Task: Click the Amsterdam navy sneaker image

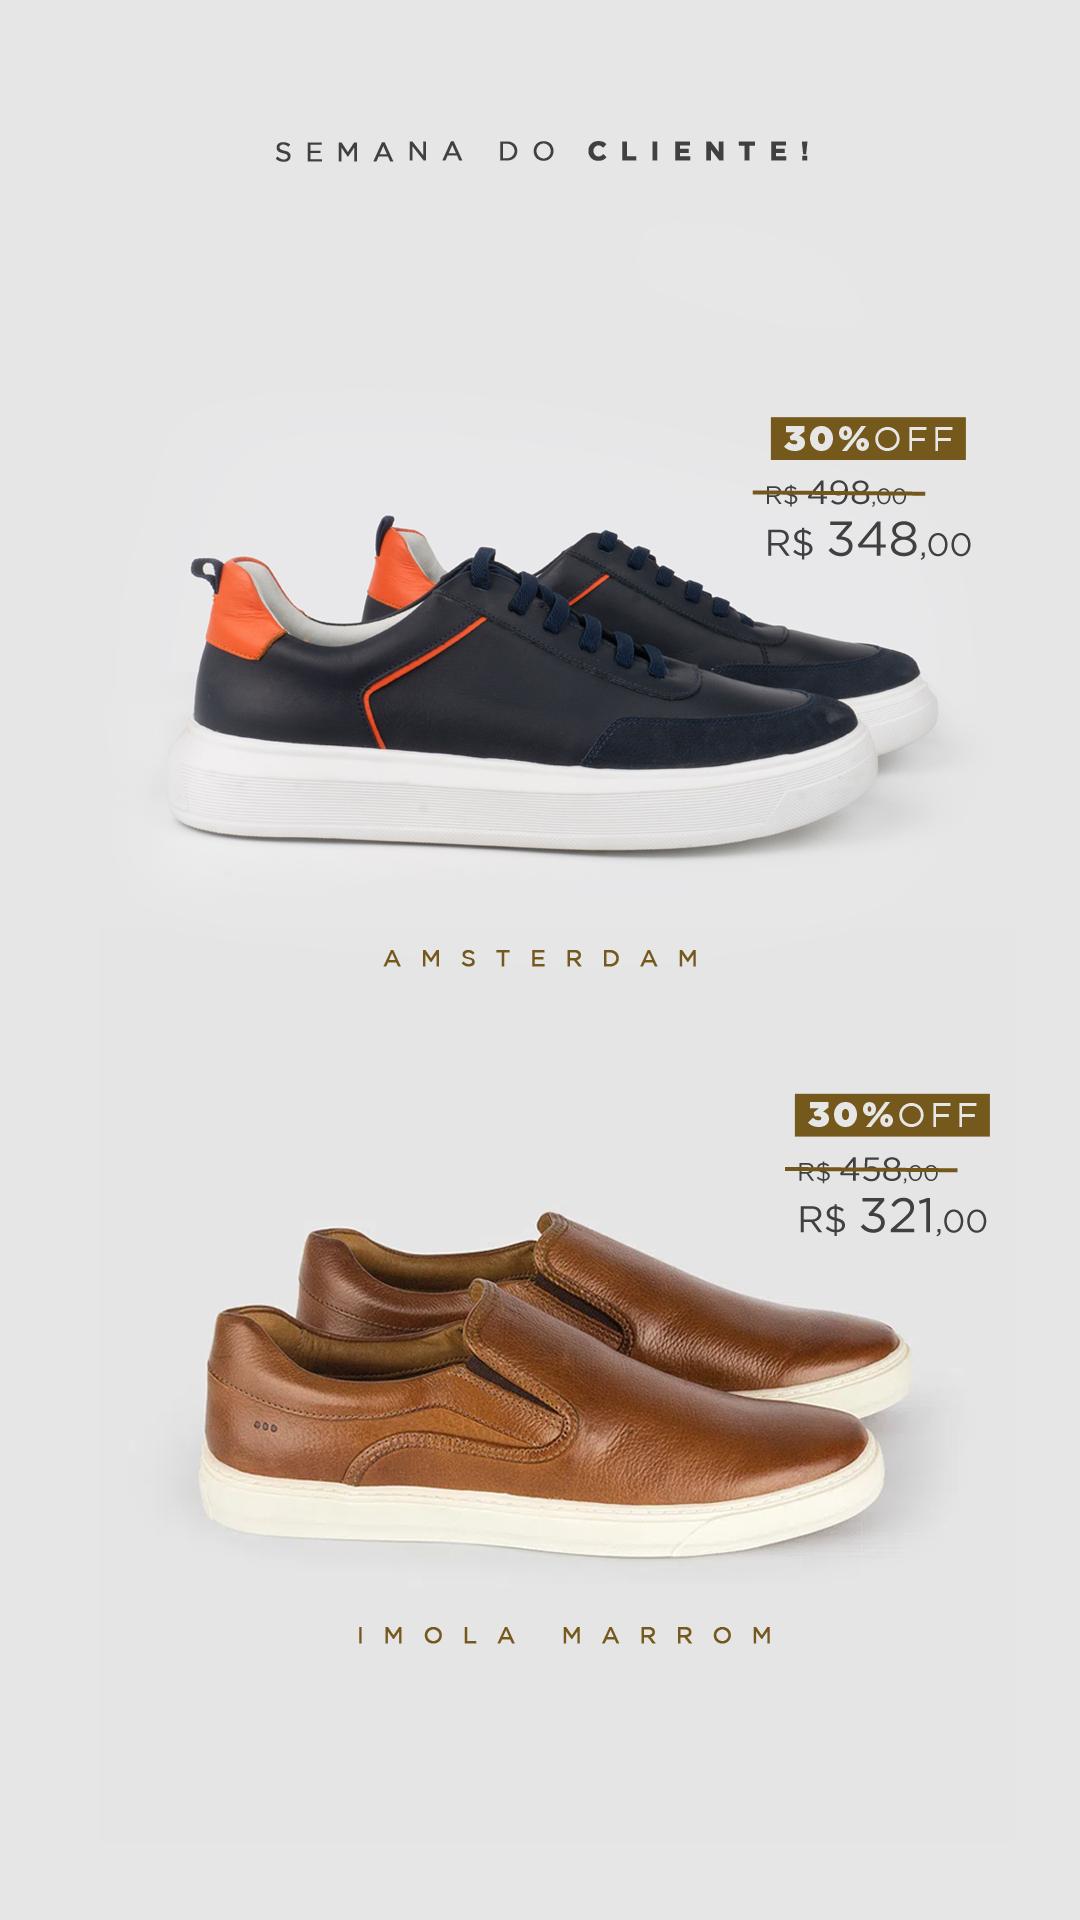Action: click(x=554, y=685)
